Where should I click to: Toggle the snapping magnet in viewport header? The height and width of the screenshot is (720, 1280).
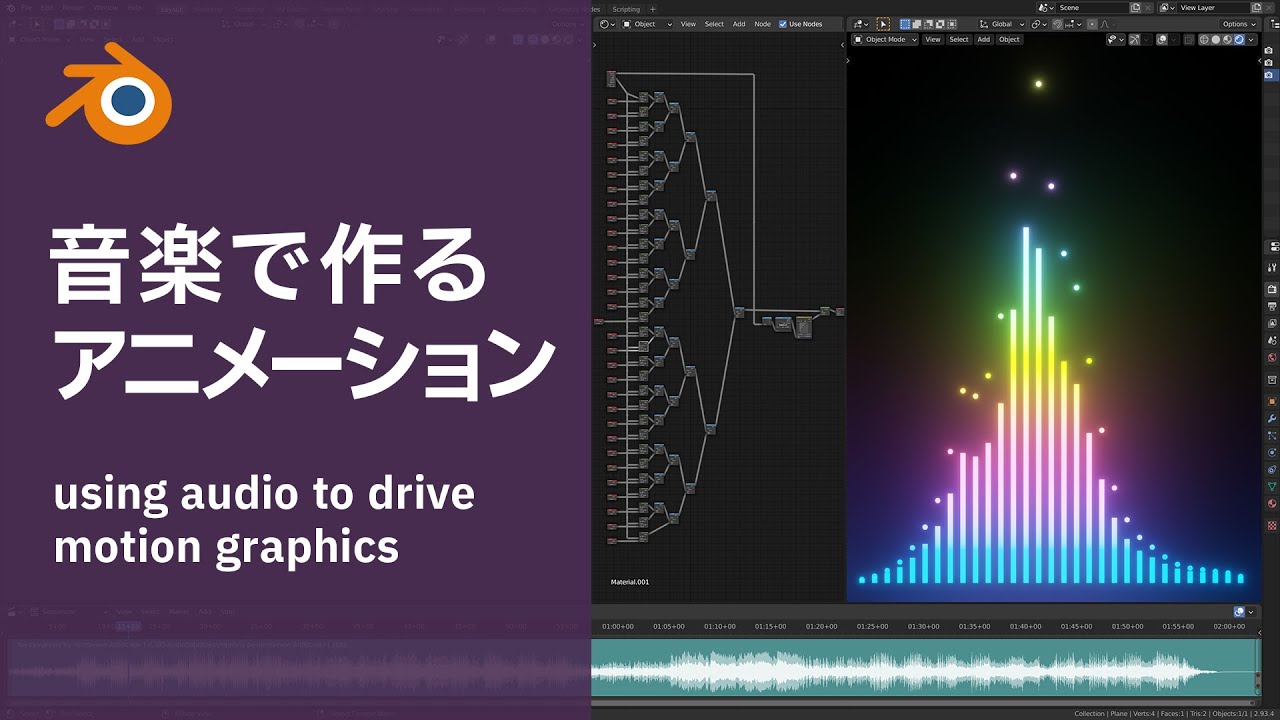1057,24
